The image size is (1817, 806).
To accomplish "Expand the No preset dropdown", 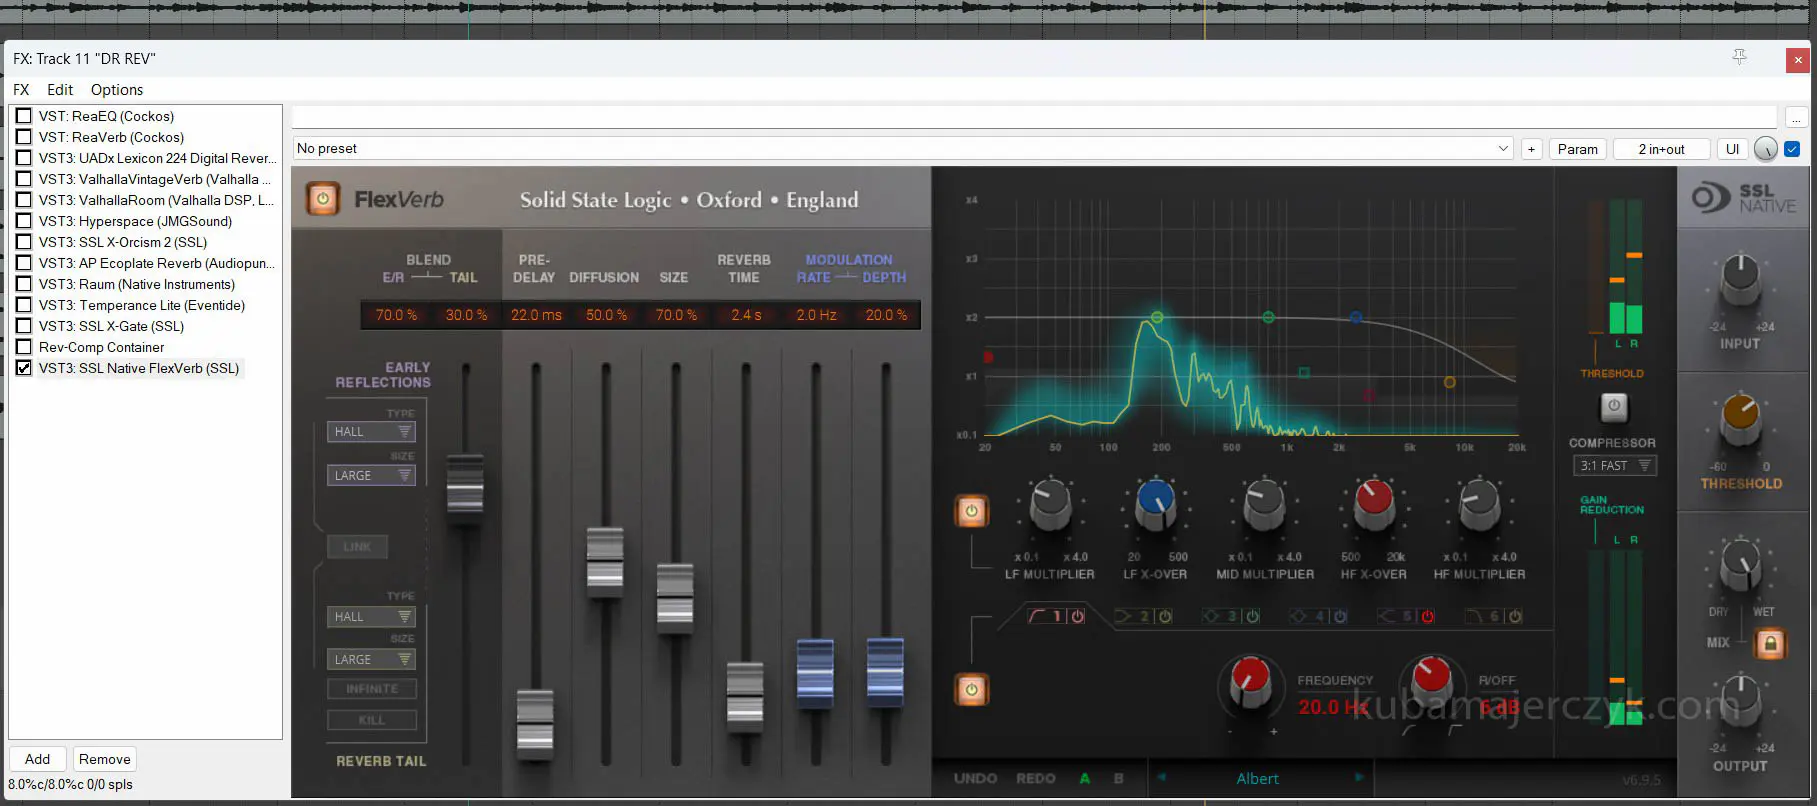I will pyautogui.click(x=1502, y=149).
